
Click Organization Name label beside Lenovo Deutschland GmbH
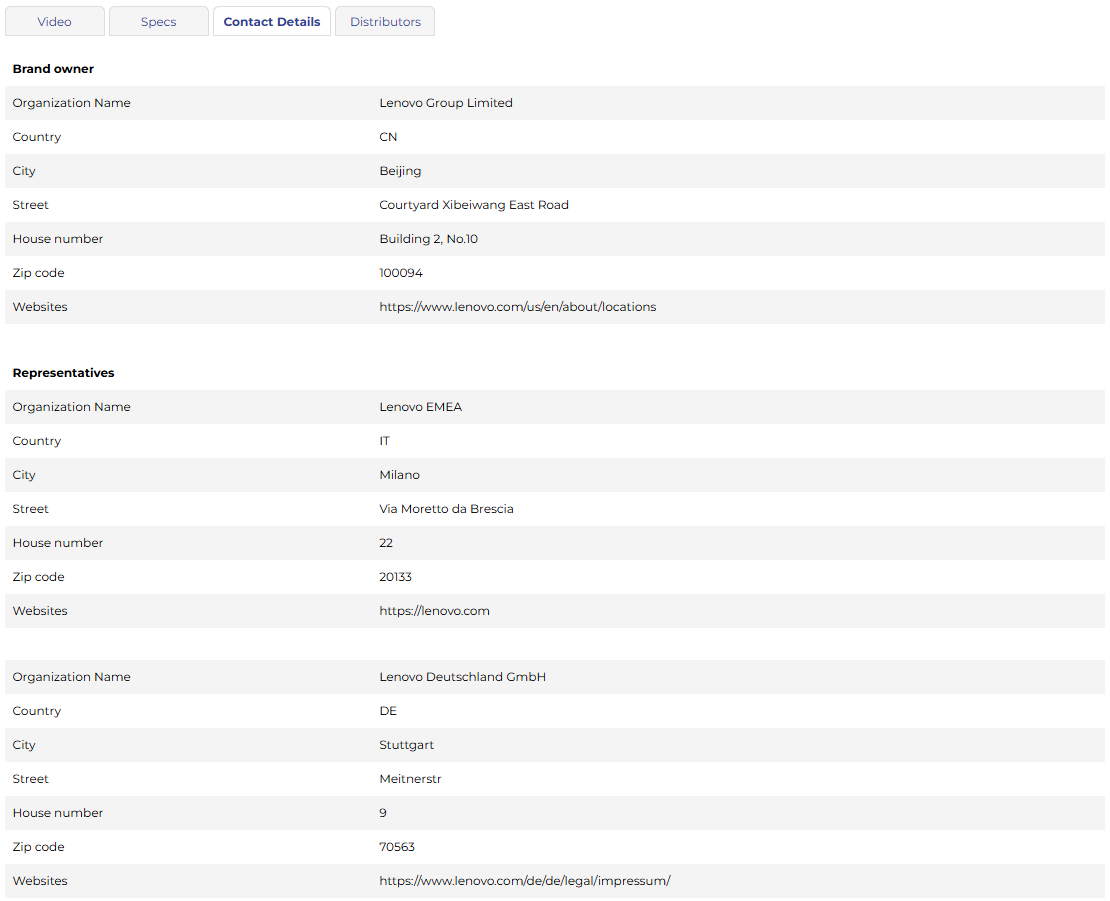pyautogui.click(x=71, y=677)
